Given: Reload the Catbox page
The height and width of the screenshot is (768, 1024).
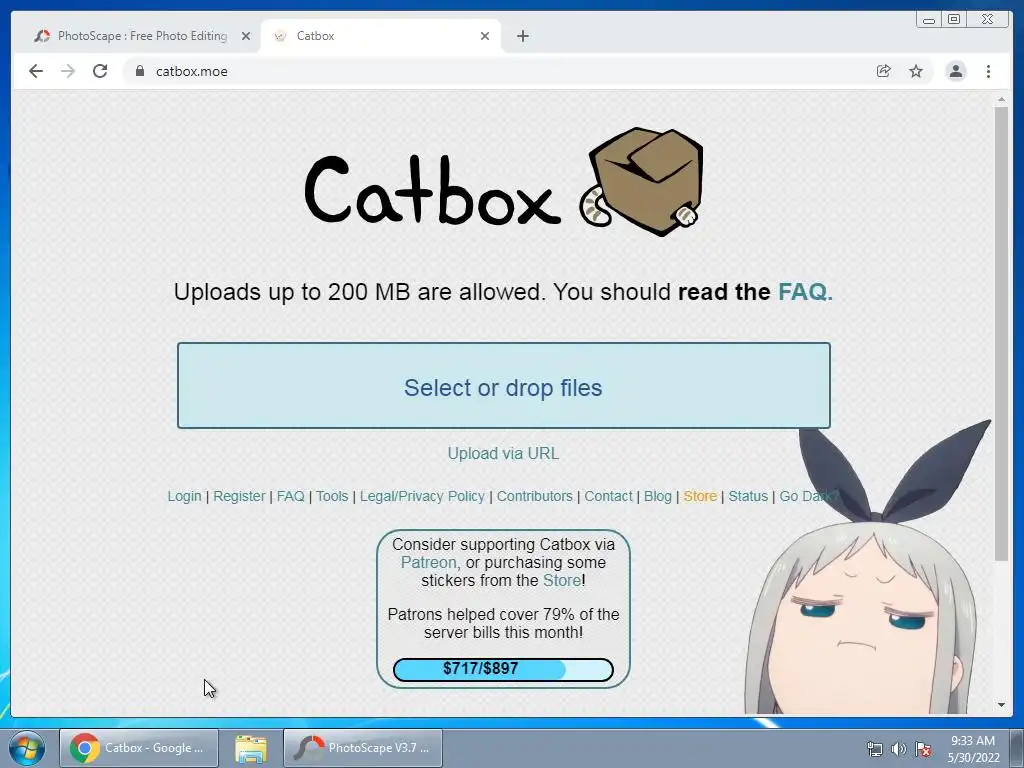Looking at the screenshot, I should 100,71.
